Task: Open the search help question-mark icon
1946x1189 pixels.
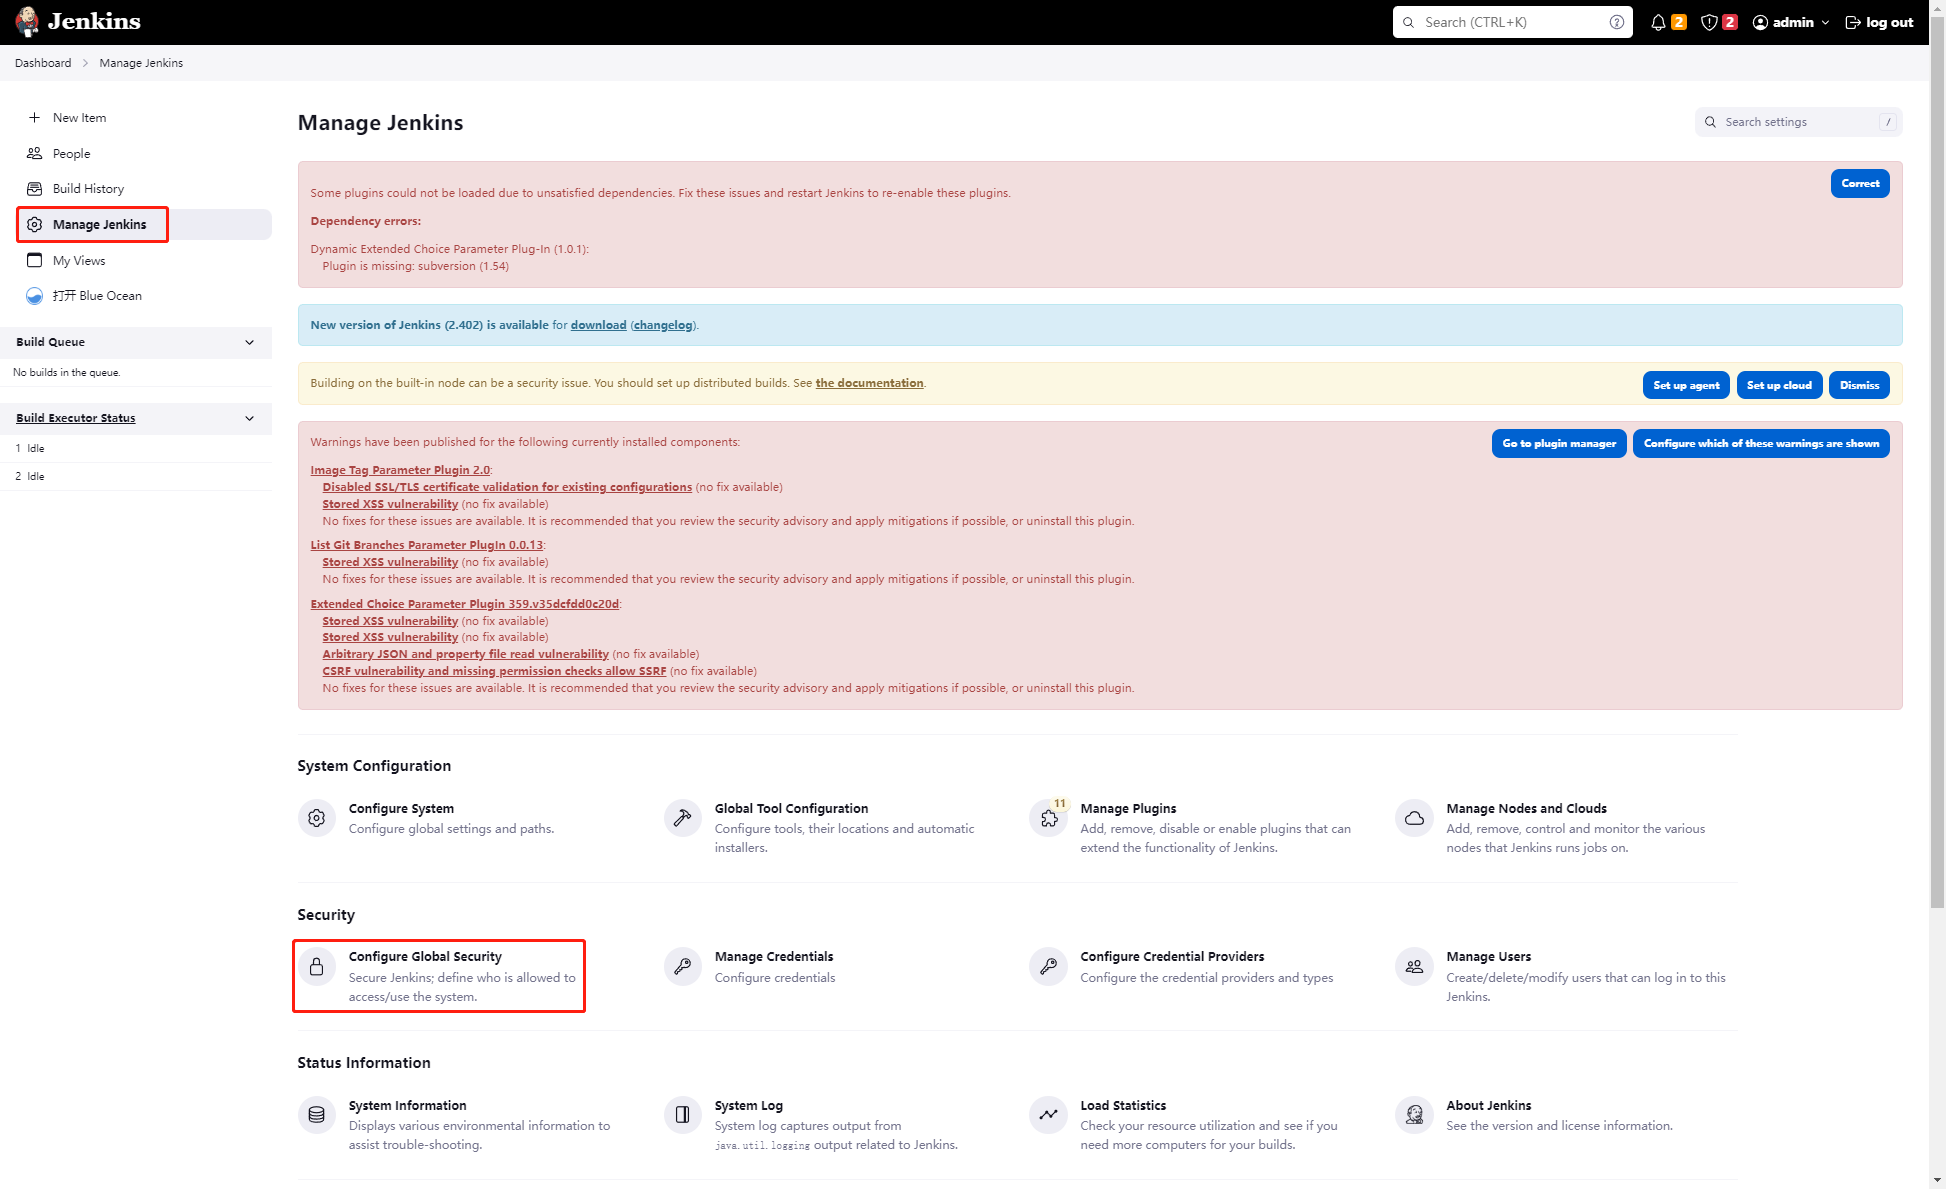Action: [1616, 22]
